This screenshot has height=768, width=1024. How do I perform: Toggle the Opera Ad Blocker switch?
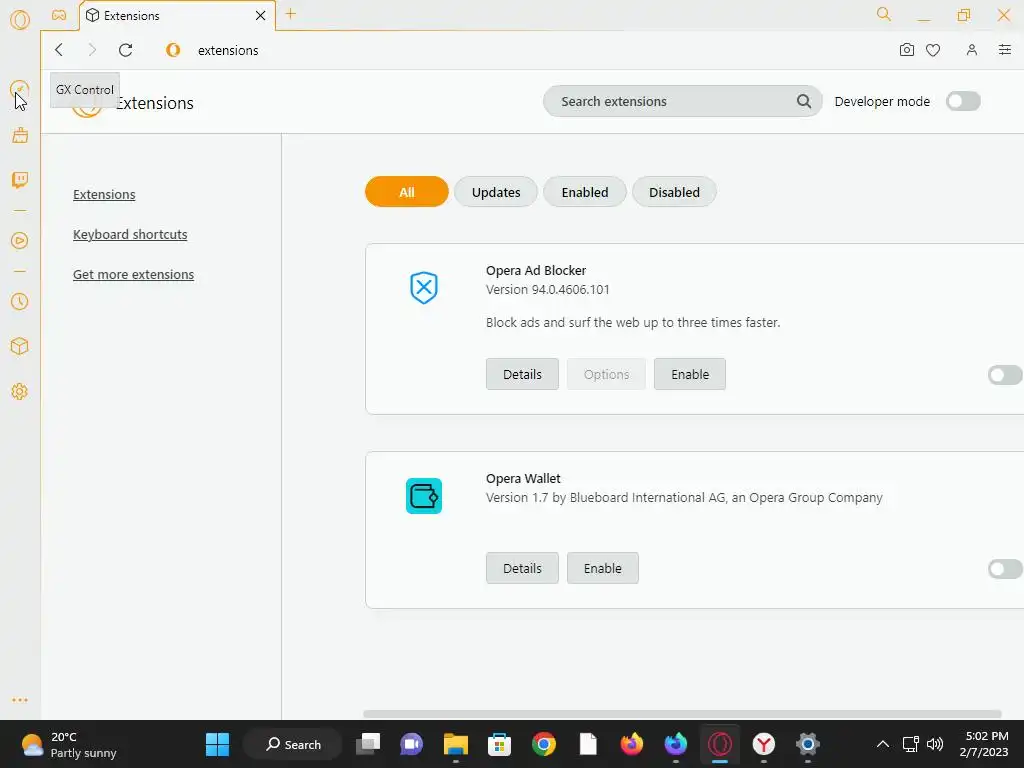[1004, 375]
